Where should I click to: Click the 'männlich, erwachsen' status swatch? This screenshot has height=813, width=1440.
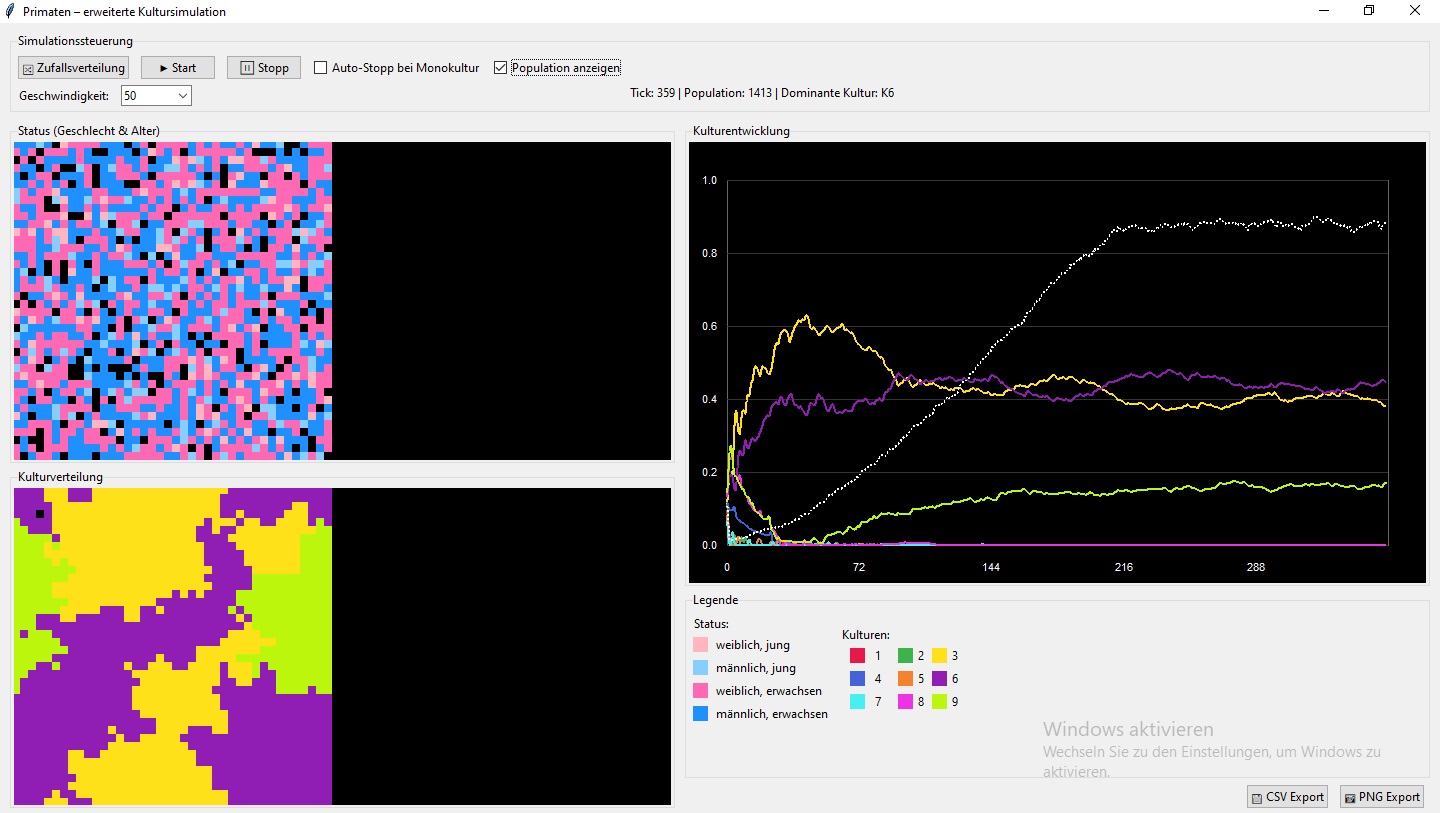pos(700,714)
